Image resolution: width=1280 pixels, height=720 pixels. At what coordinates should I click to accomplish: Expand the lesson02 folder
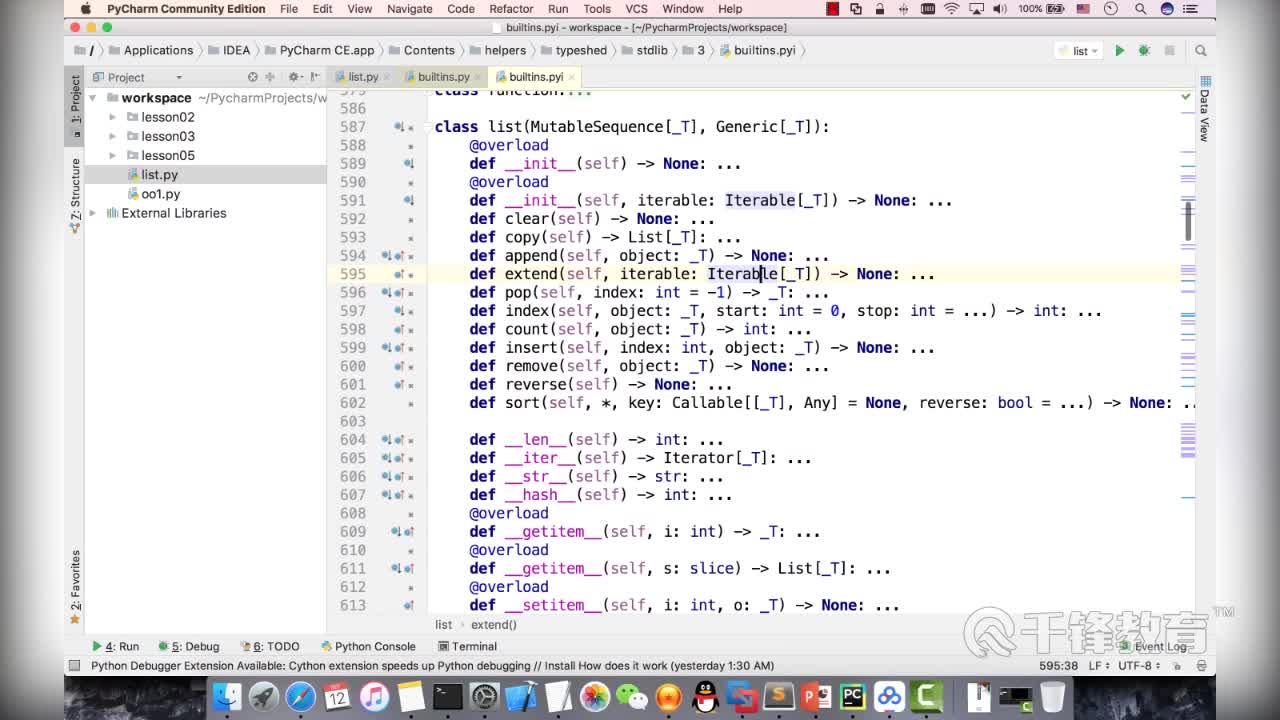point(113,117)
